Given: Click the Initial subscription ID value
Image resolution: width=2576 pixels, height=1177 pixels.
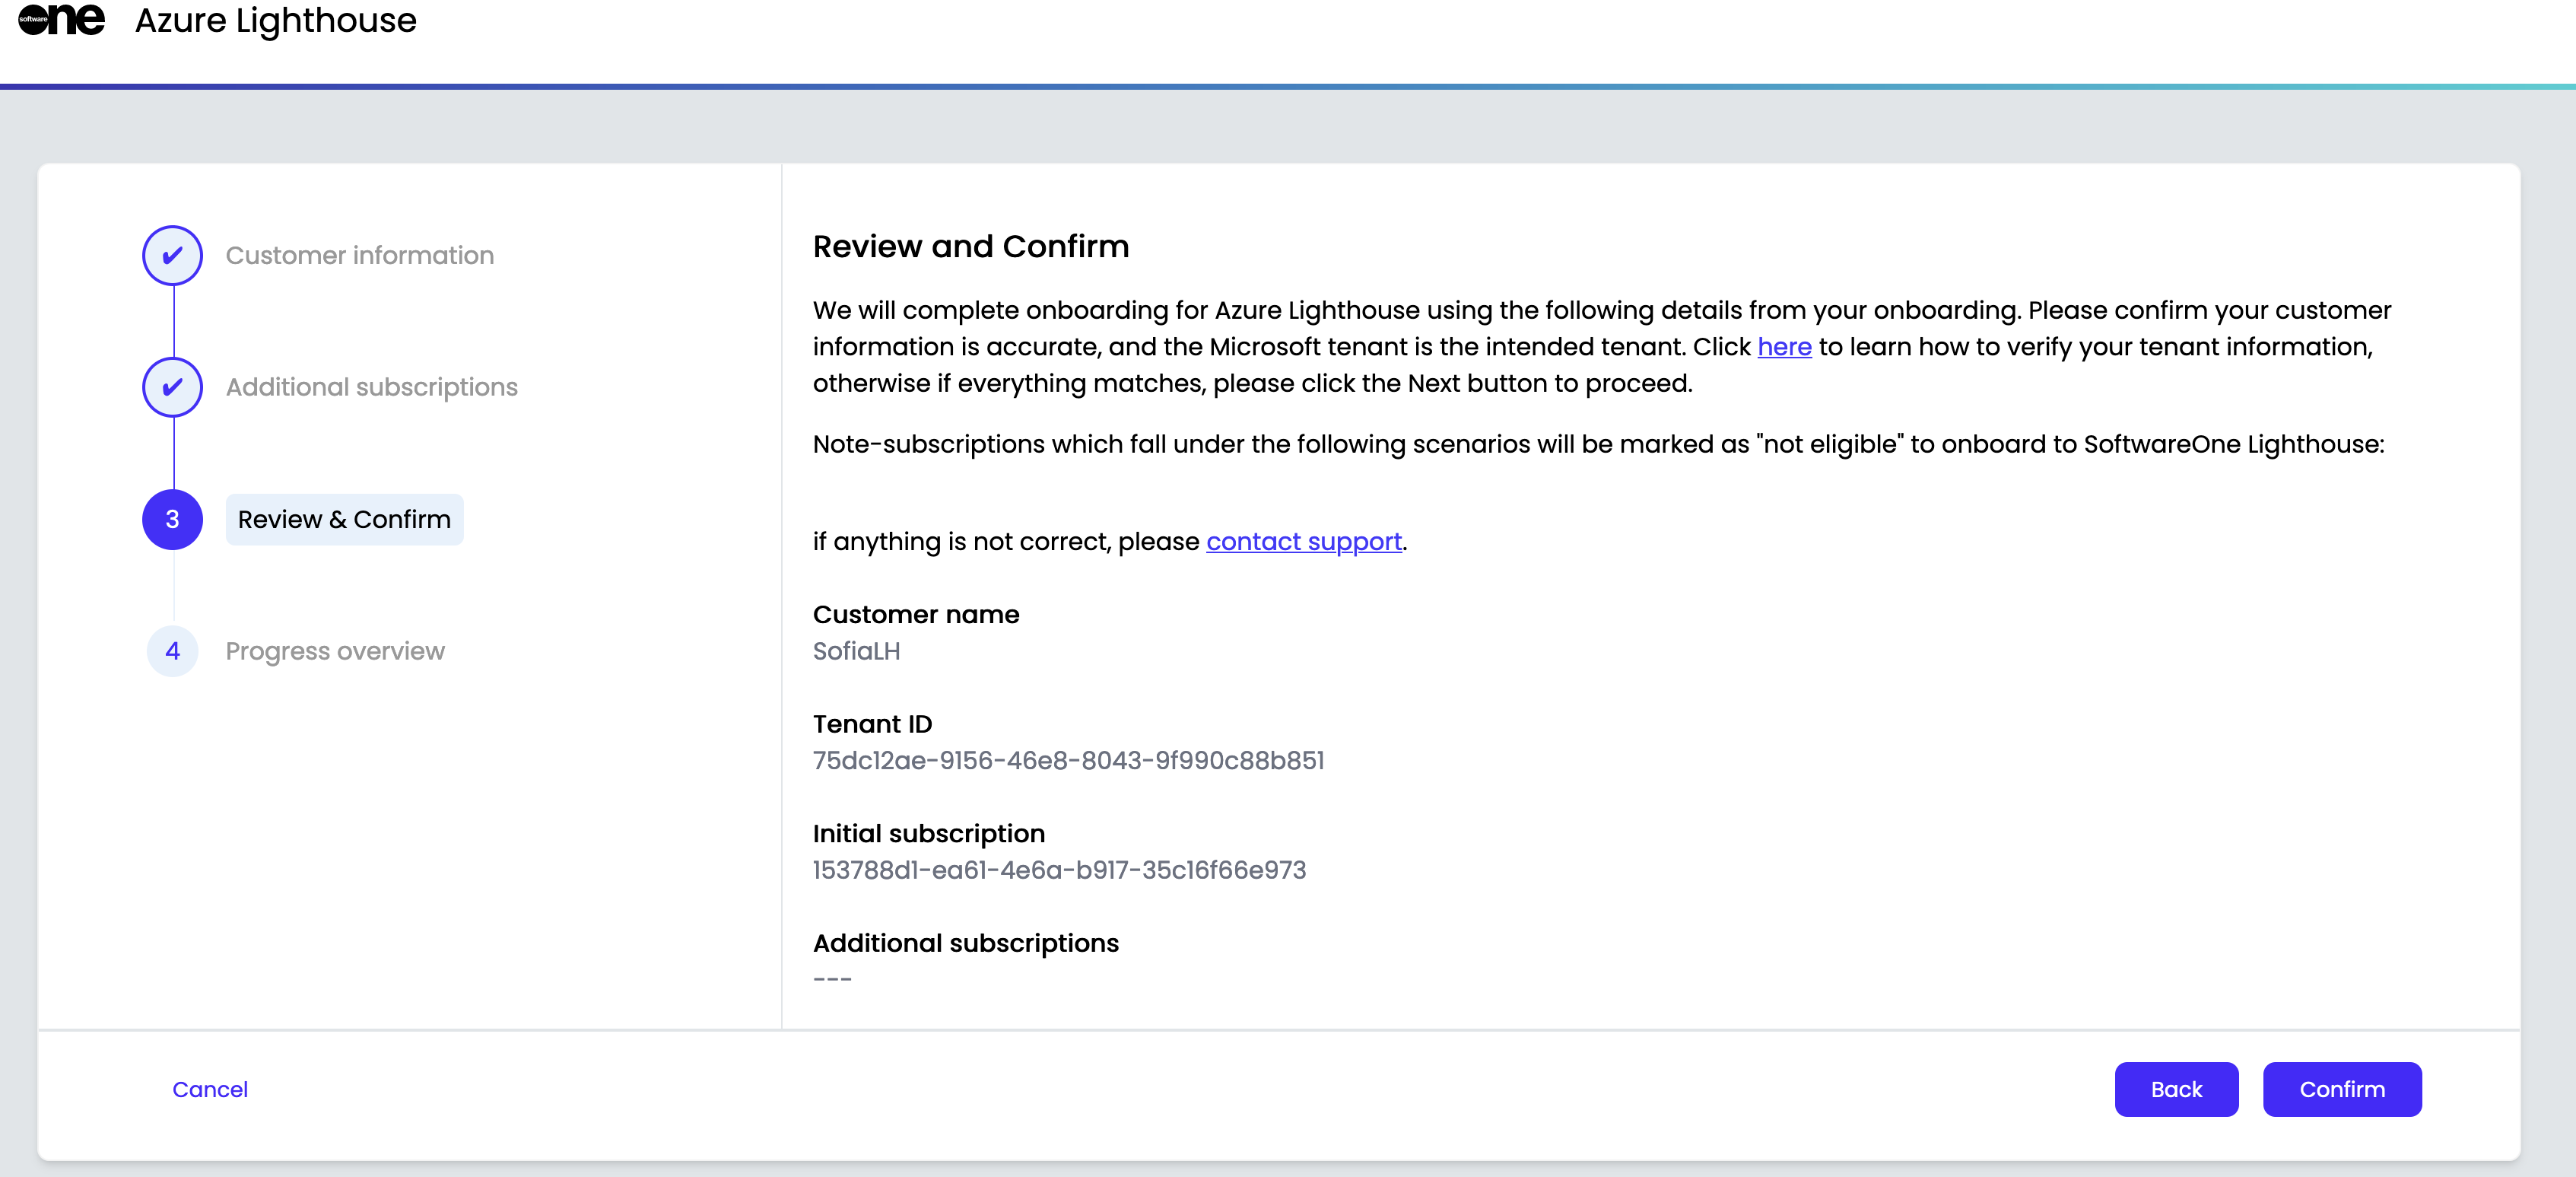Looking at the screenshot, I should pyautogui.click(x=1058, y=870).
